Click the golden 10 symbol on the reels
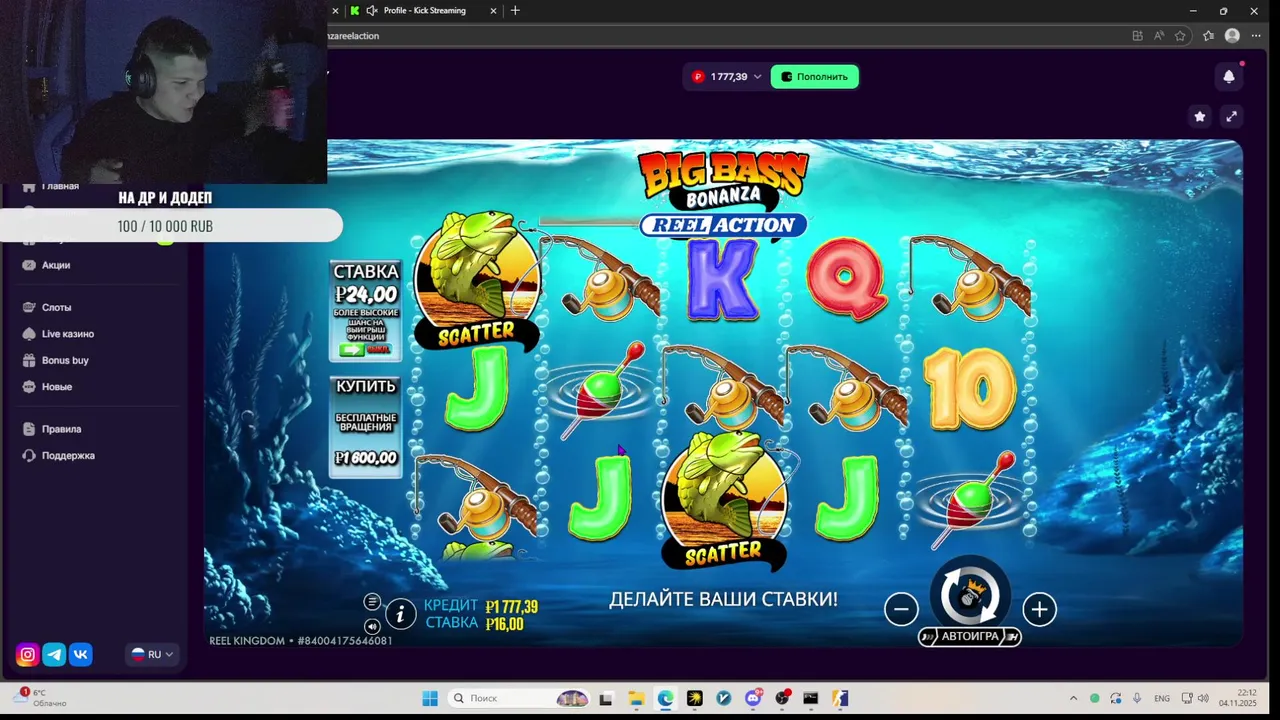Viewport: 1280px width, 720px height. tap(970, 389)
